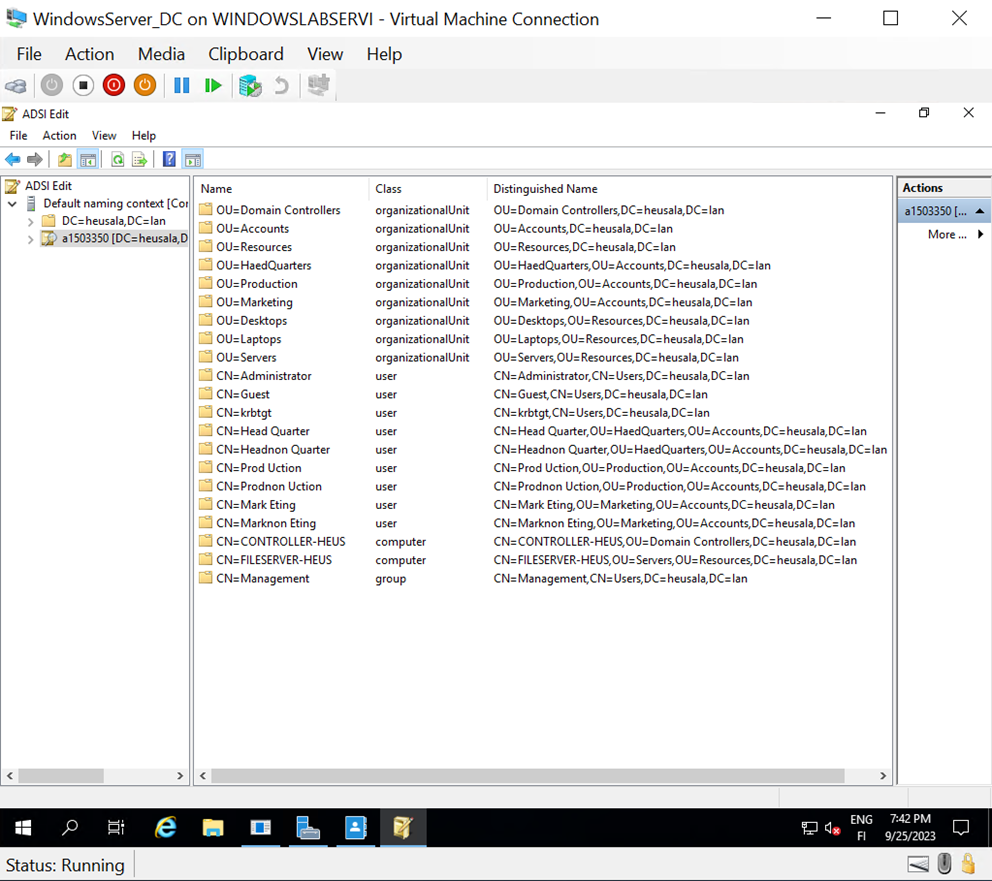Click the Export List toolbar icon
Screen dimensions: 992x881
(138, 158)
